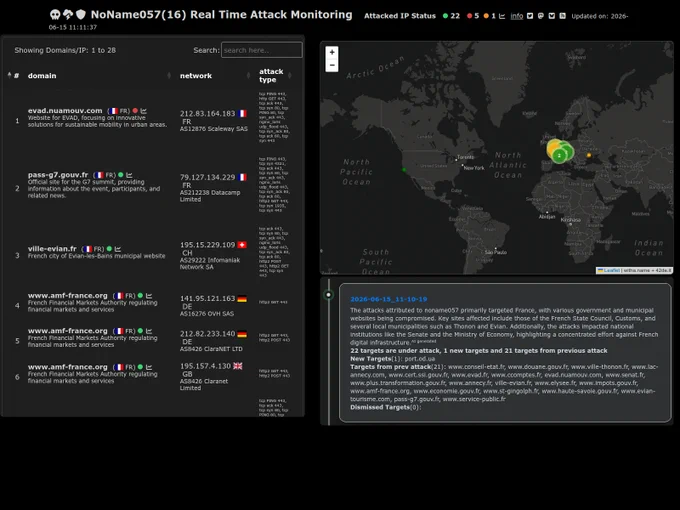
Task: Click UK flag next to 195.157.4.130
Action: tap(238, 366)
